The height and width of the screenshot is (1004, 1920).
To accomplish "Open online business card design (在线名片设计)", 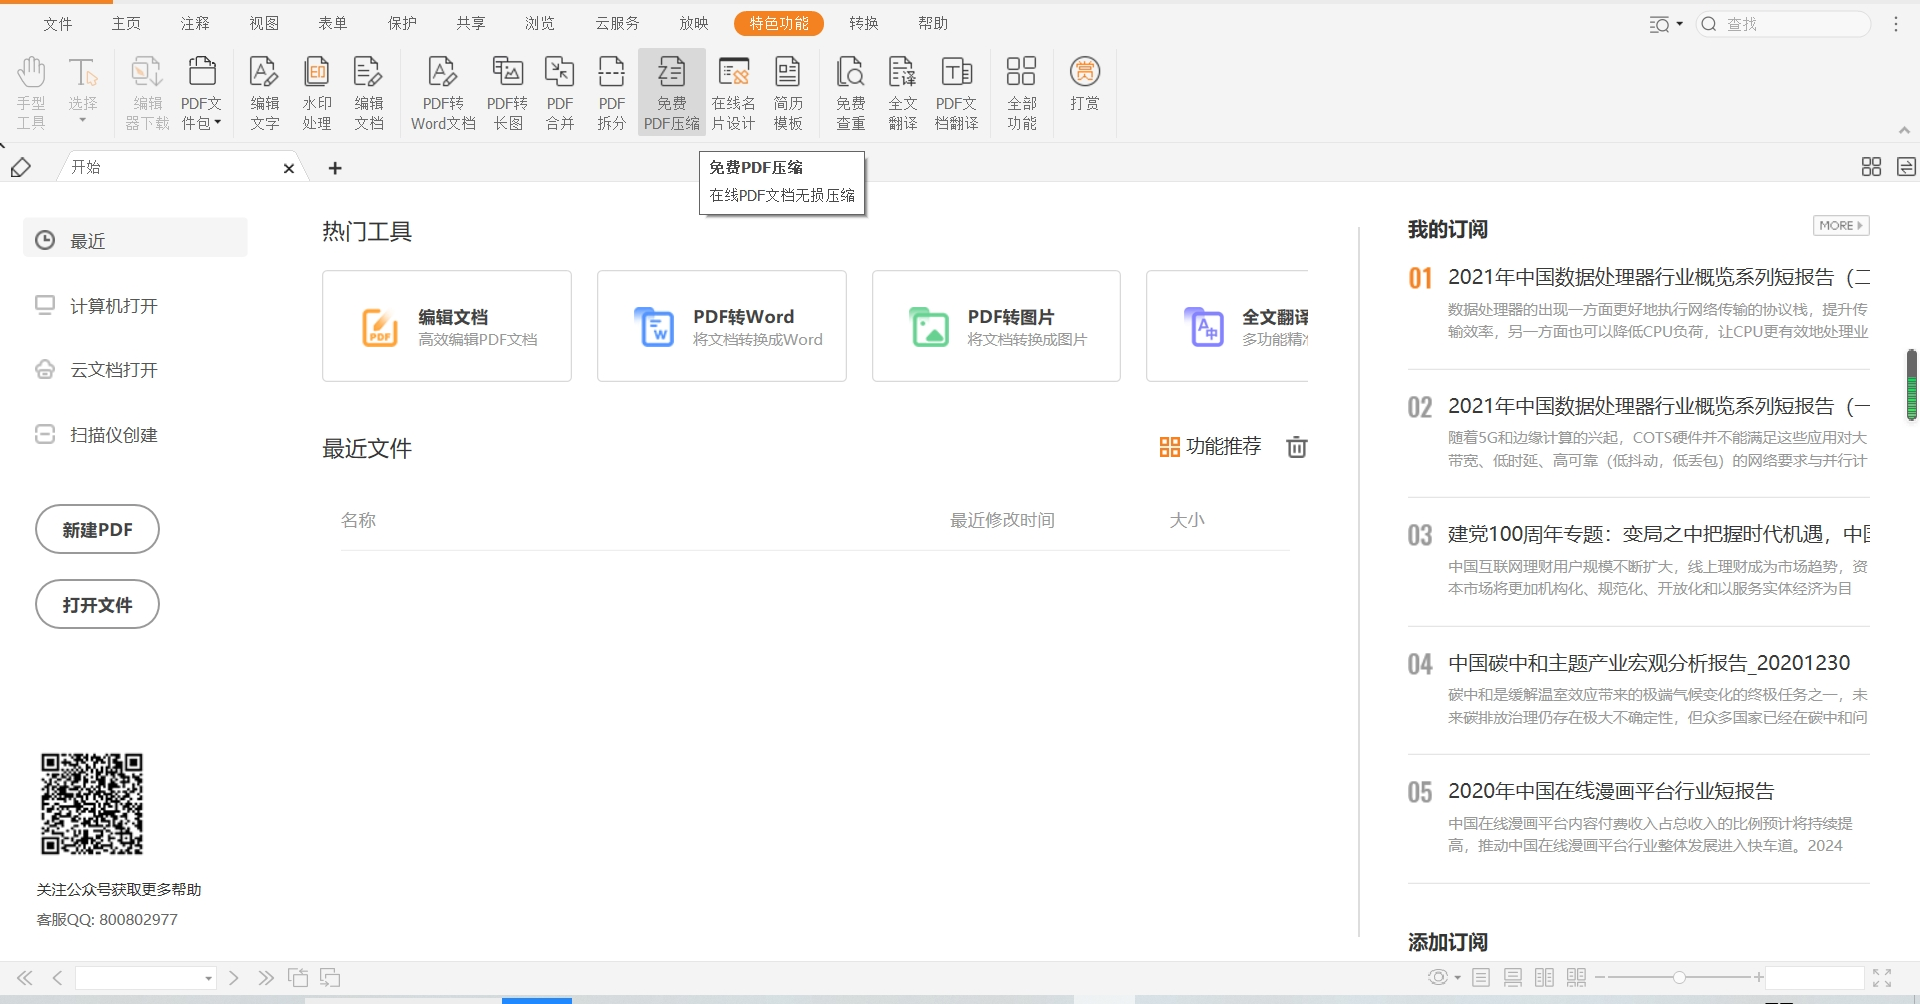I will pos(733,90).
